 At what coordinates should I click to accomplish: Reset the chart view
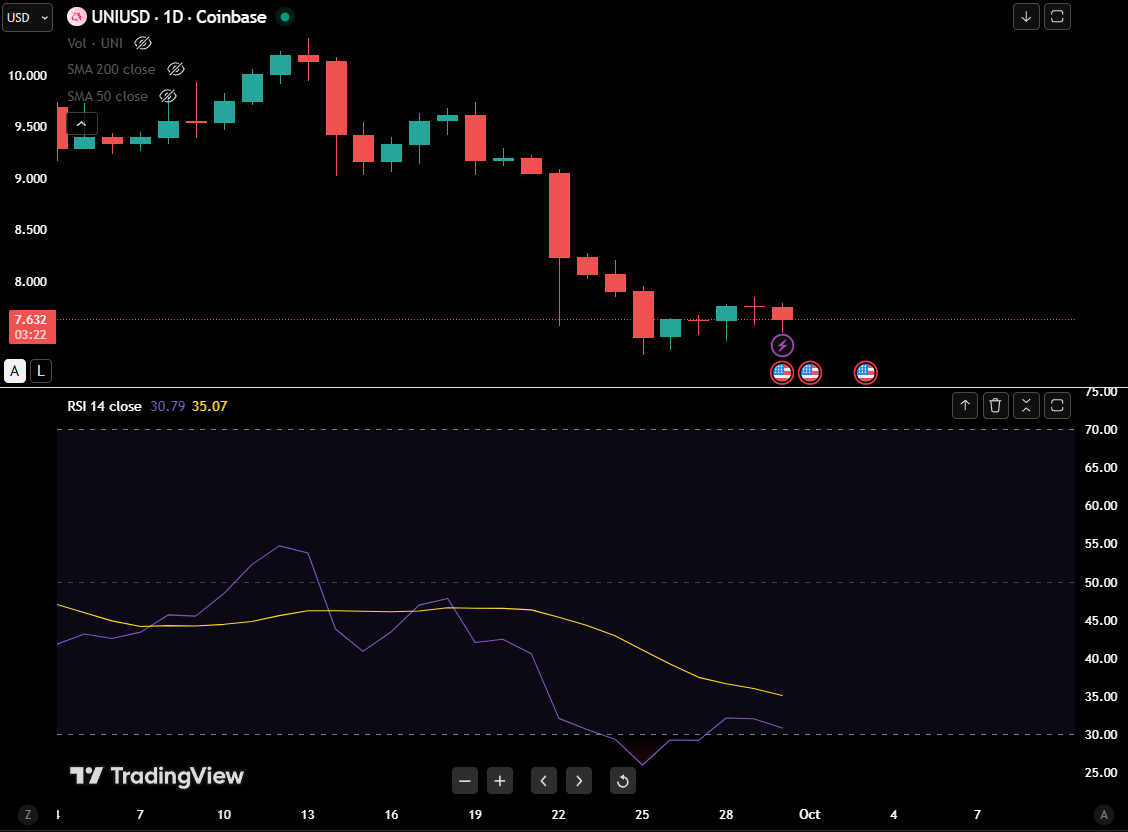coord(621,781)
